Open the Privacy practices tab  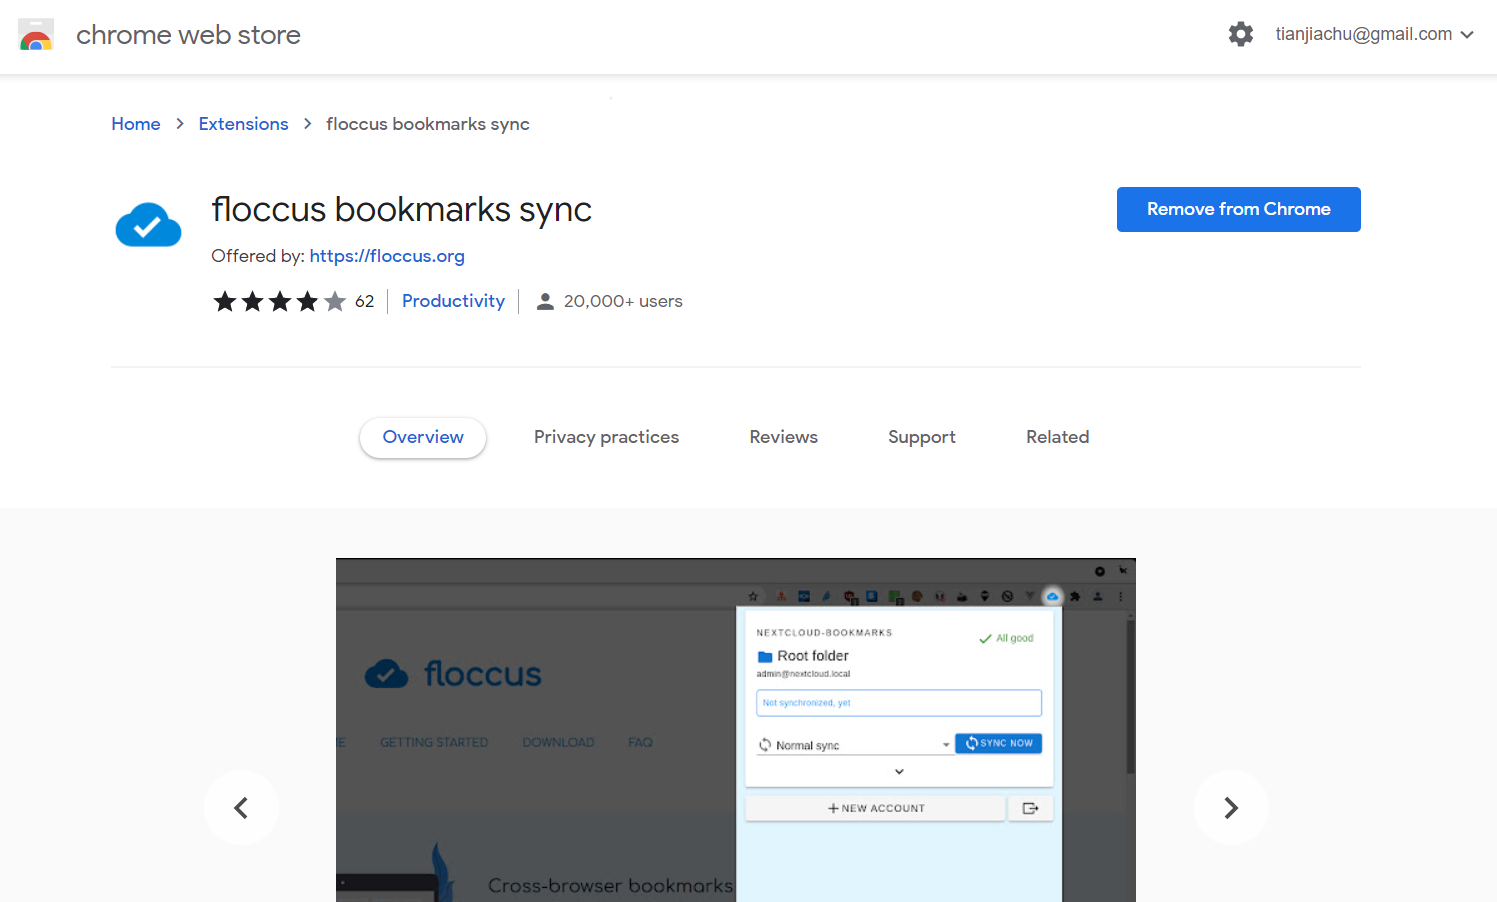pos(606,437)
